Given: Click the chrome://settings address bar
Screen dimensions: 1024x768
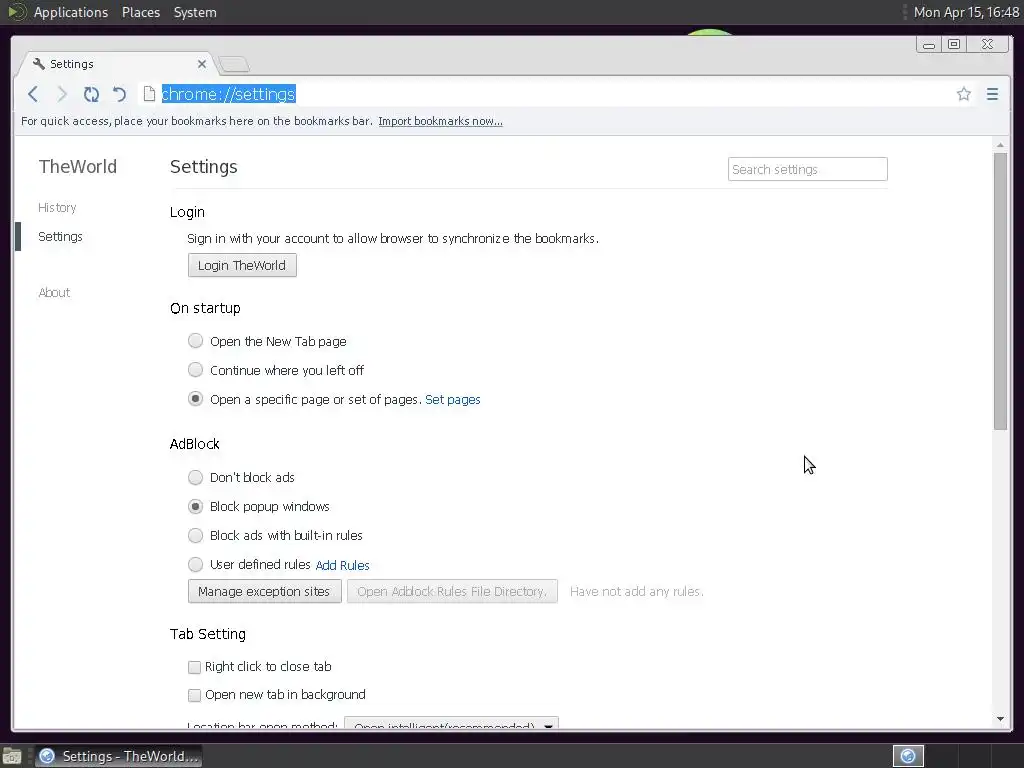Looking at the screenshot, I should pos(549,94).
